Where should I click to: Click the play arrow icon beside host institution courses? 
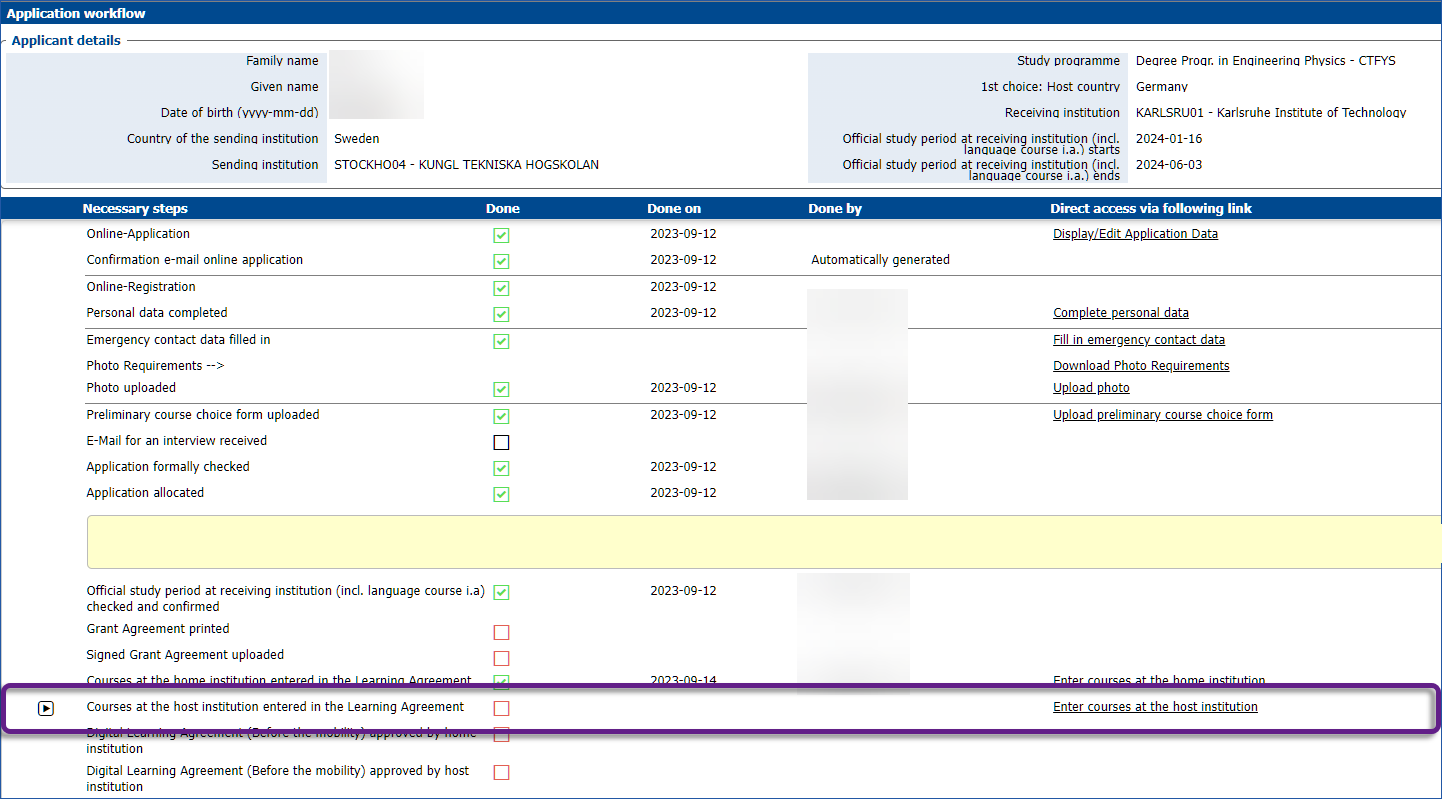46,708
